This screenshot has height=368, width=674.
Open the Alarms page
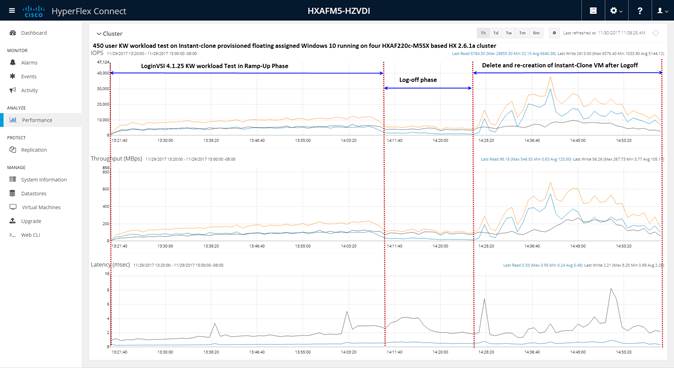tap(29, 63)
